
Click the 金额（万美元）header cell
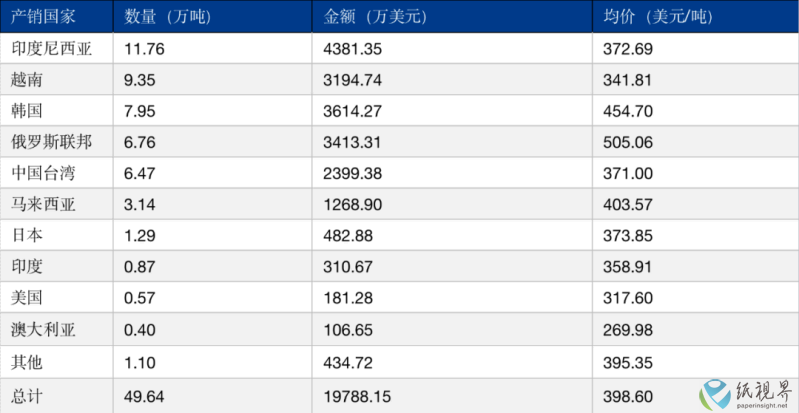tap(452, 16)
